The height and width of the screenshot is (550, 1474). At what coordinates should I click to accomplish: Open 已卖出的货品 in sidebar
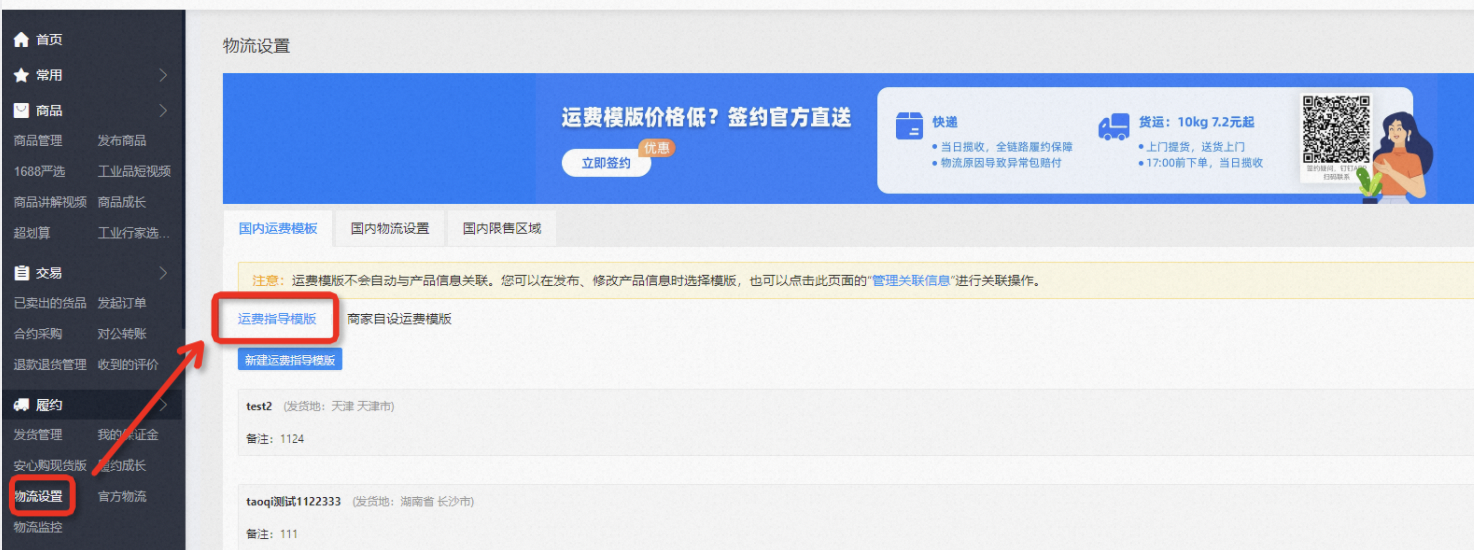tap(50, 303)
